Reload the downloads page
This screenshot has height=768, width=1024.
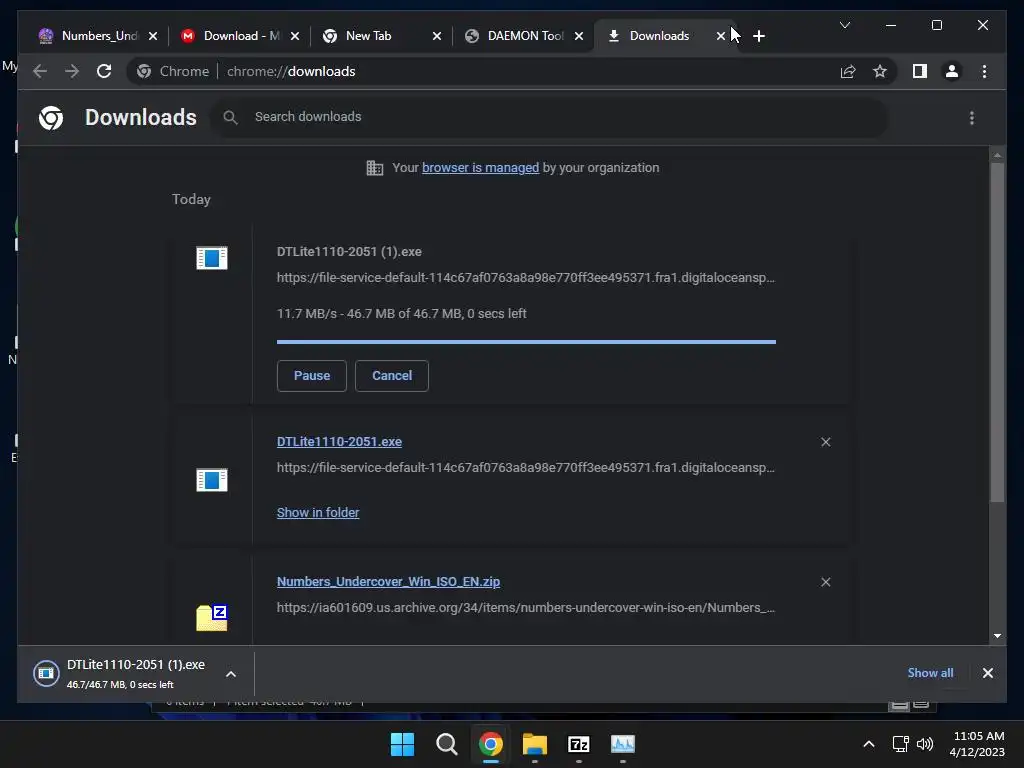[104, 71]
